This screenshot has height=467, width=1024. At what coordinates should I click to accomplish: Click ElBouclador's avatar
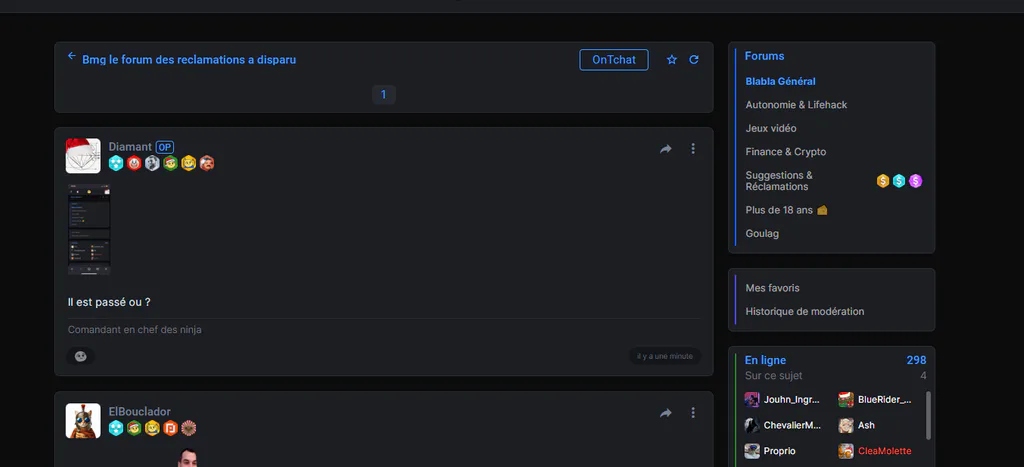83,421
